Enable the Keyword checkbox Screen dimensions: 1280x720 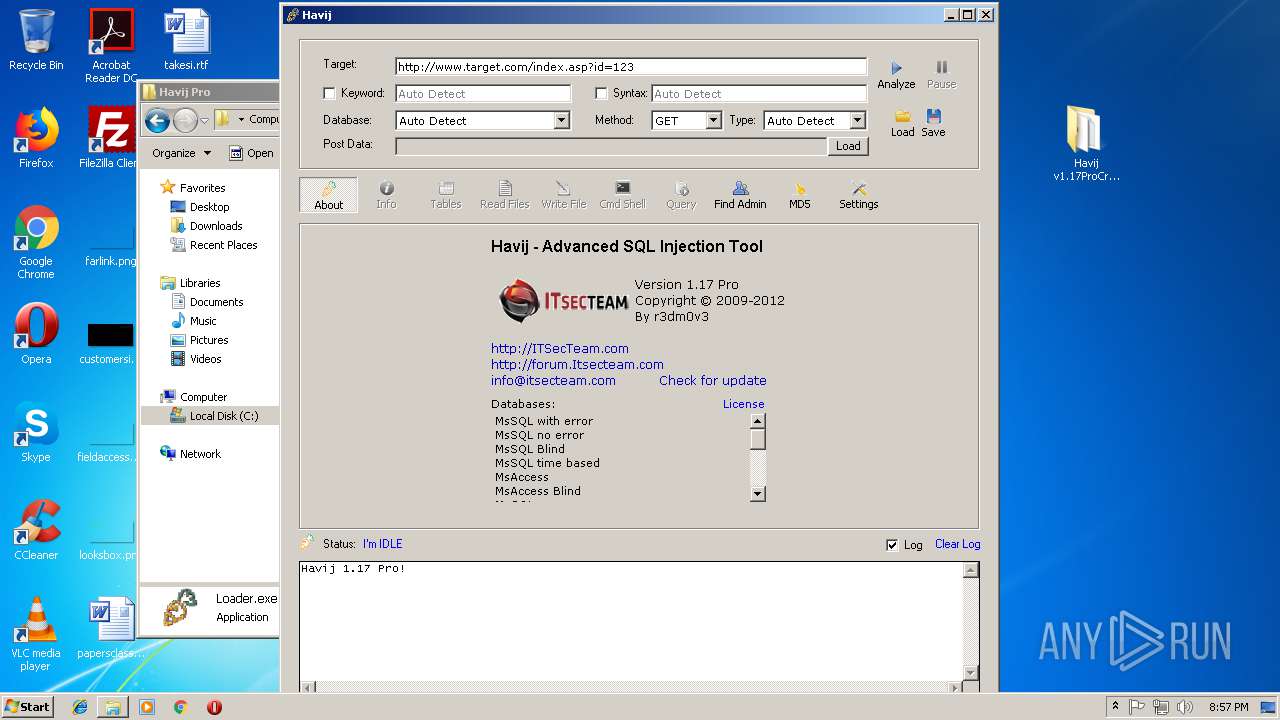coord(329,93)
